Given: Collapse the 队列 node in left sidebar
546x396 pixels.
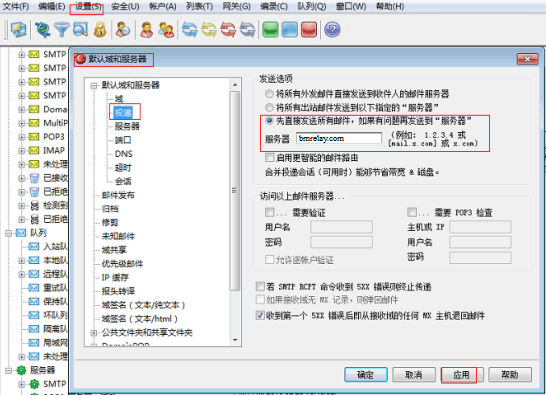Looking at the screenshot, I should [x=9, y=233].
